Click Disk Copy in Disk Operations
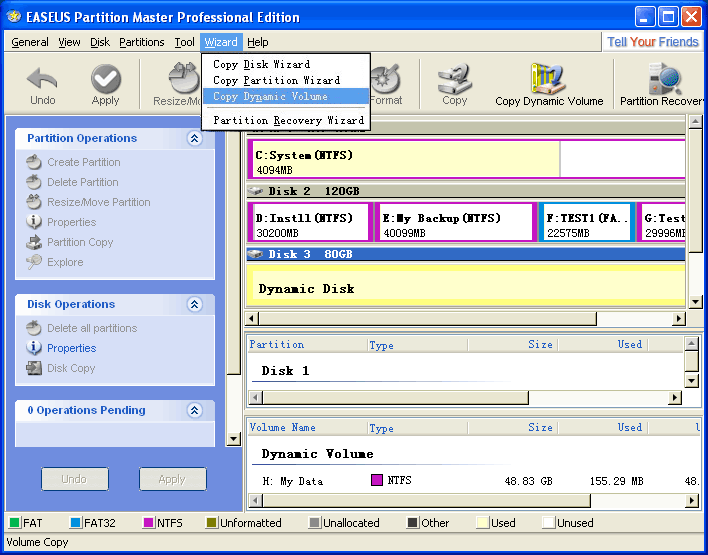The image size is (708, 555). click(x=71, y=368)
